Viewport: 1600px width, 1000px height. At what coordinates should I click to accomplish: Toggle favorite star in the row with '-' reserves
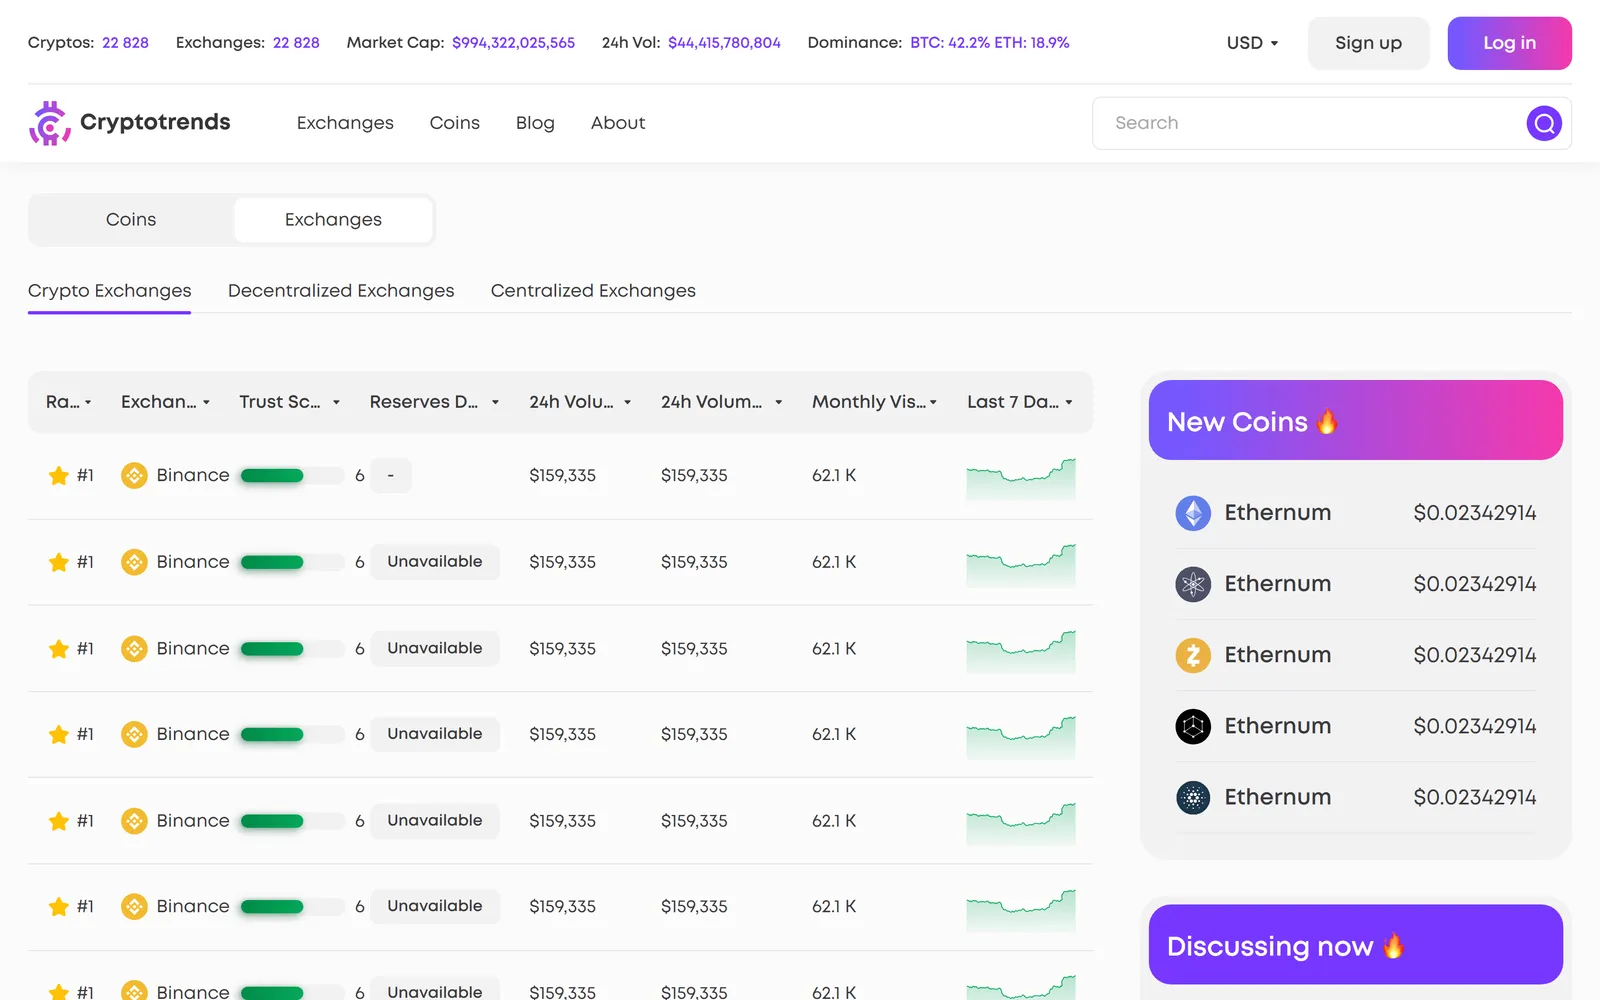[x=58, y=475]
